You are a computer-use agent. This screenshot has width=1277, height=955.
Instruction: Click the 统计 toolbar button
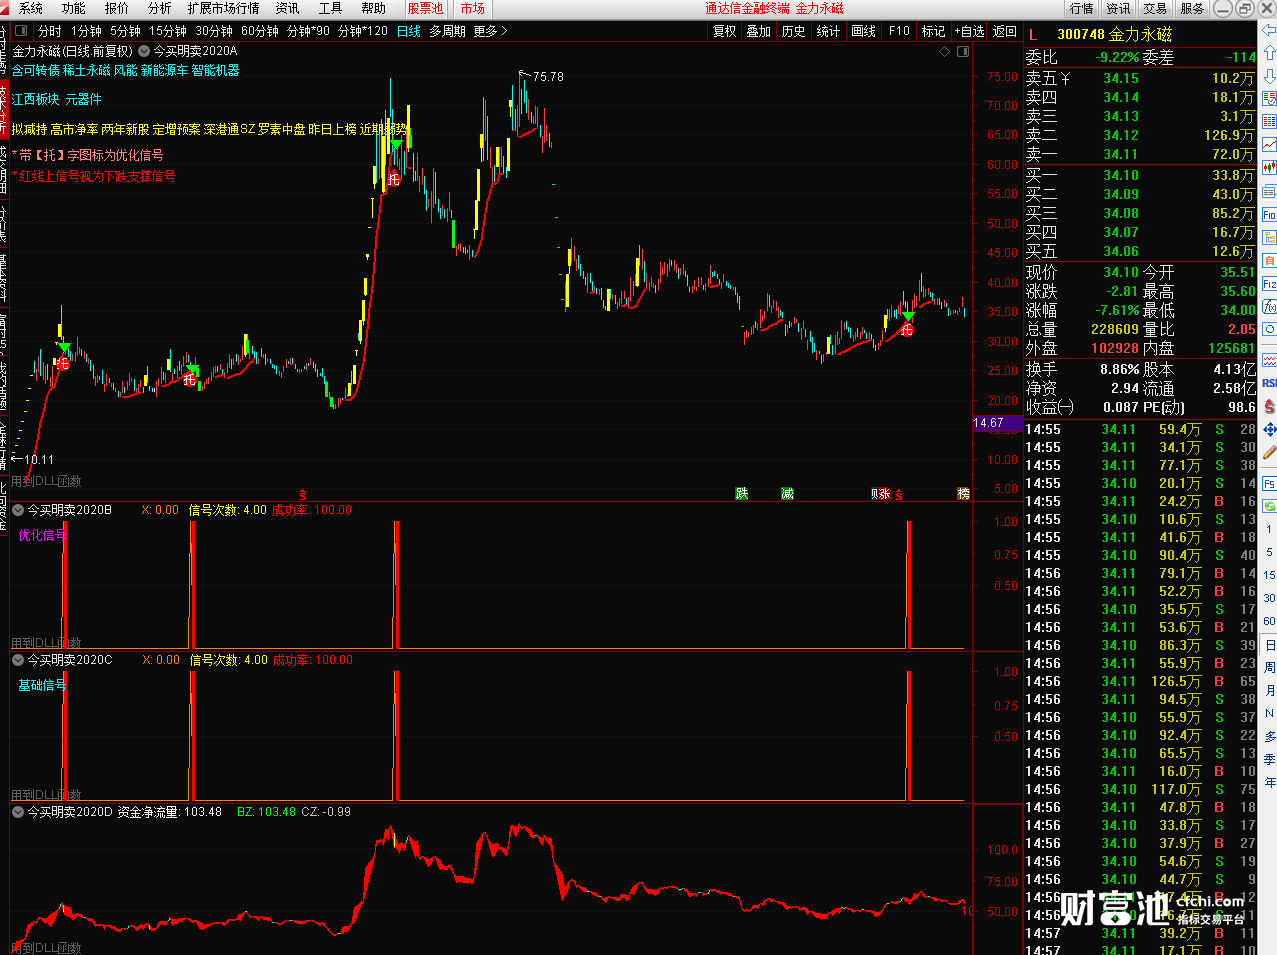pyautogui.click(x=828, y=31)
